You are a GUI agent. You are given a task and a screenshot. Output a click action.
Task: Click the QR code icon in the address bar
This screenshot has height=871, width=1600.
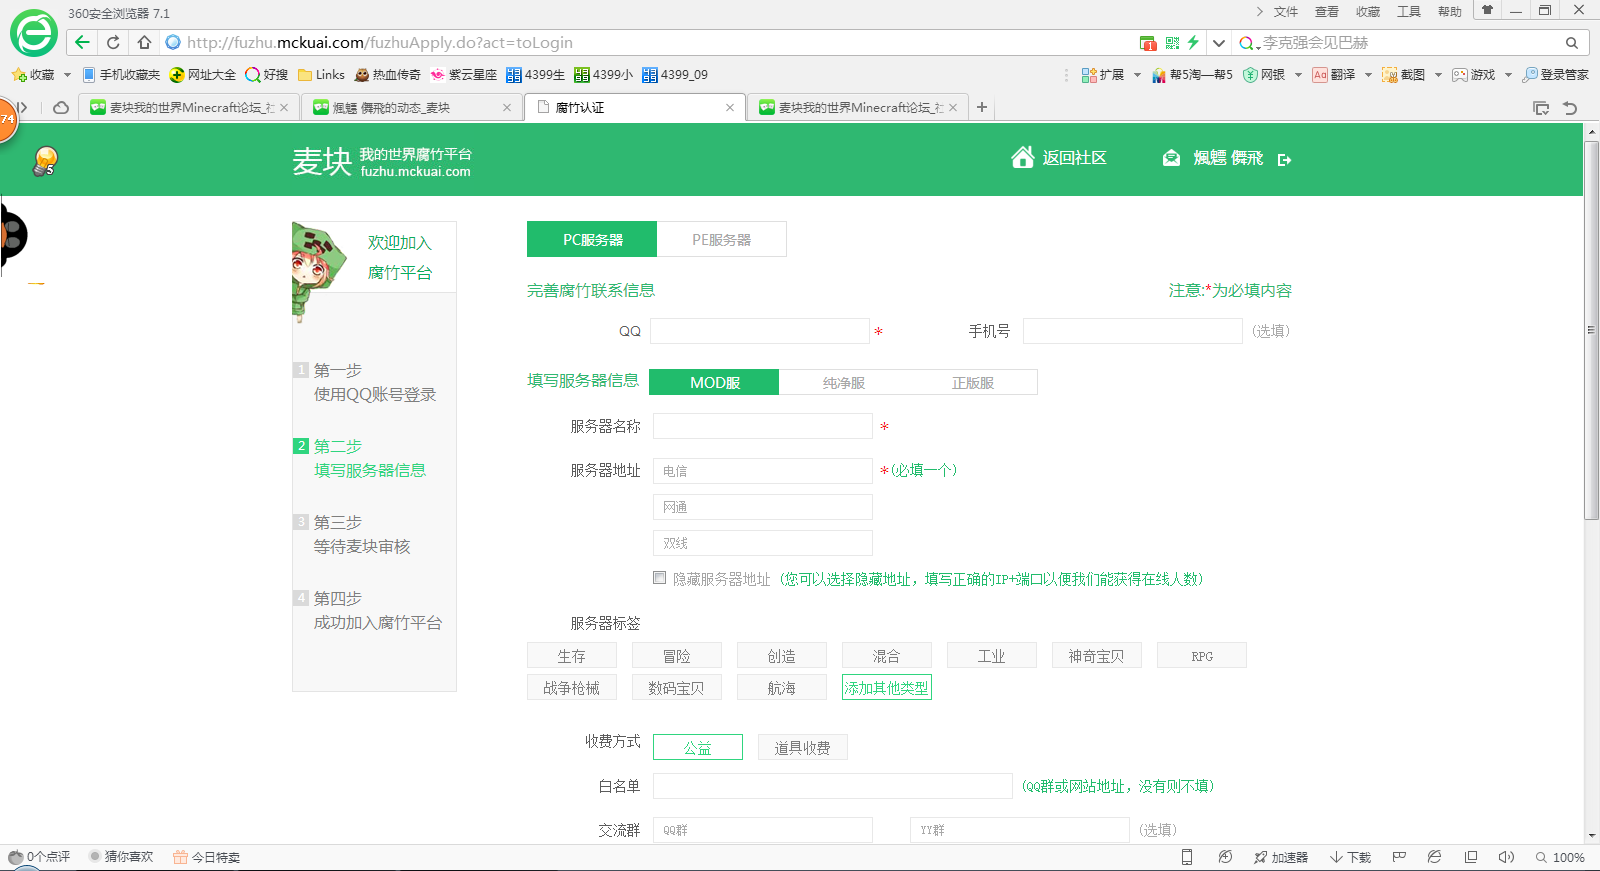(1172, 43)
